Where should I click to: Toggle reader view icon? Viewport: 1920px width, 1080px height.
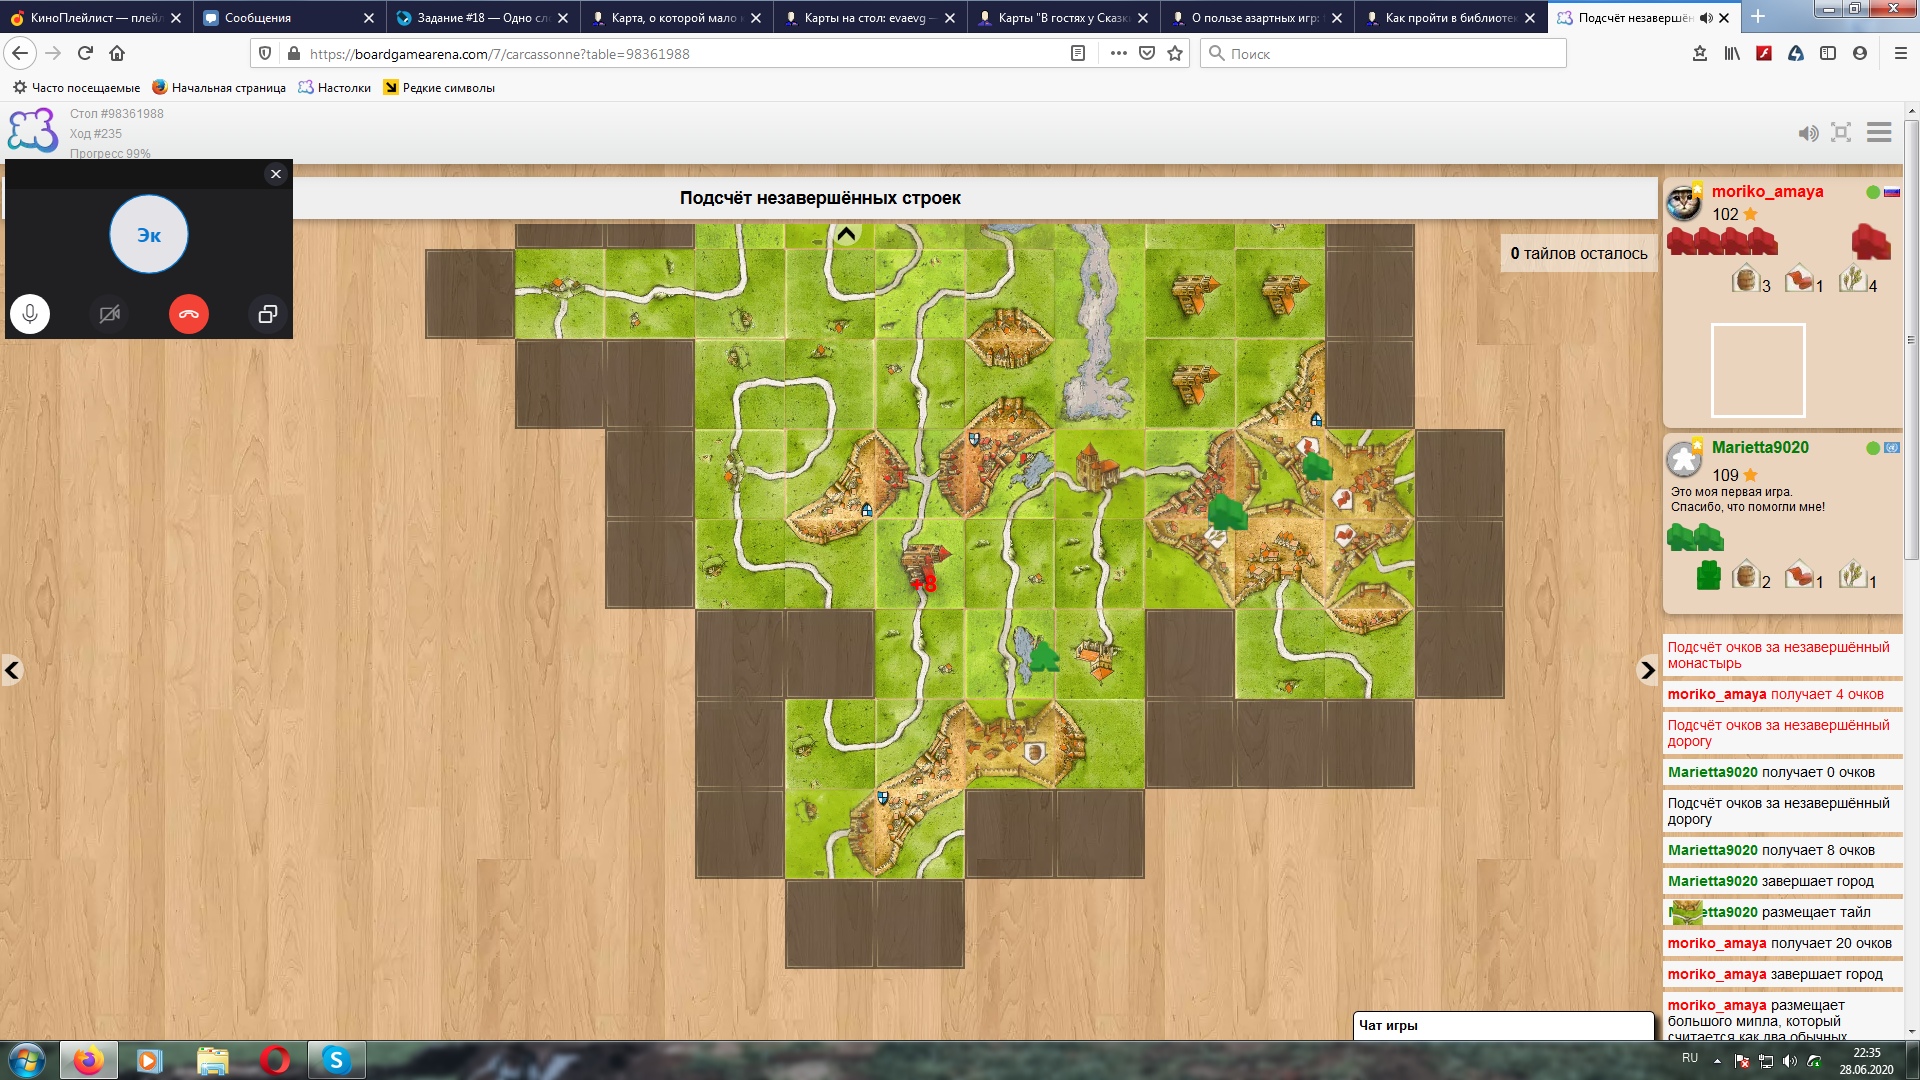pos(1078,54)
